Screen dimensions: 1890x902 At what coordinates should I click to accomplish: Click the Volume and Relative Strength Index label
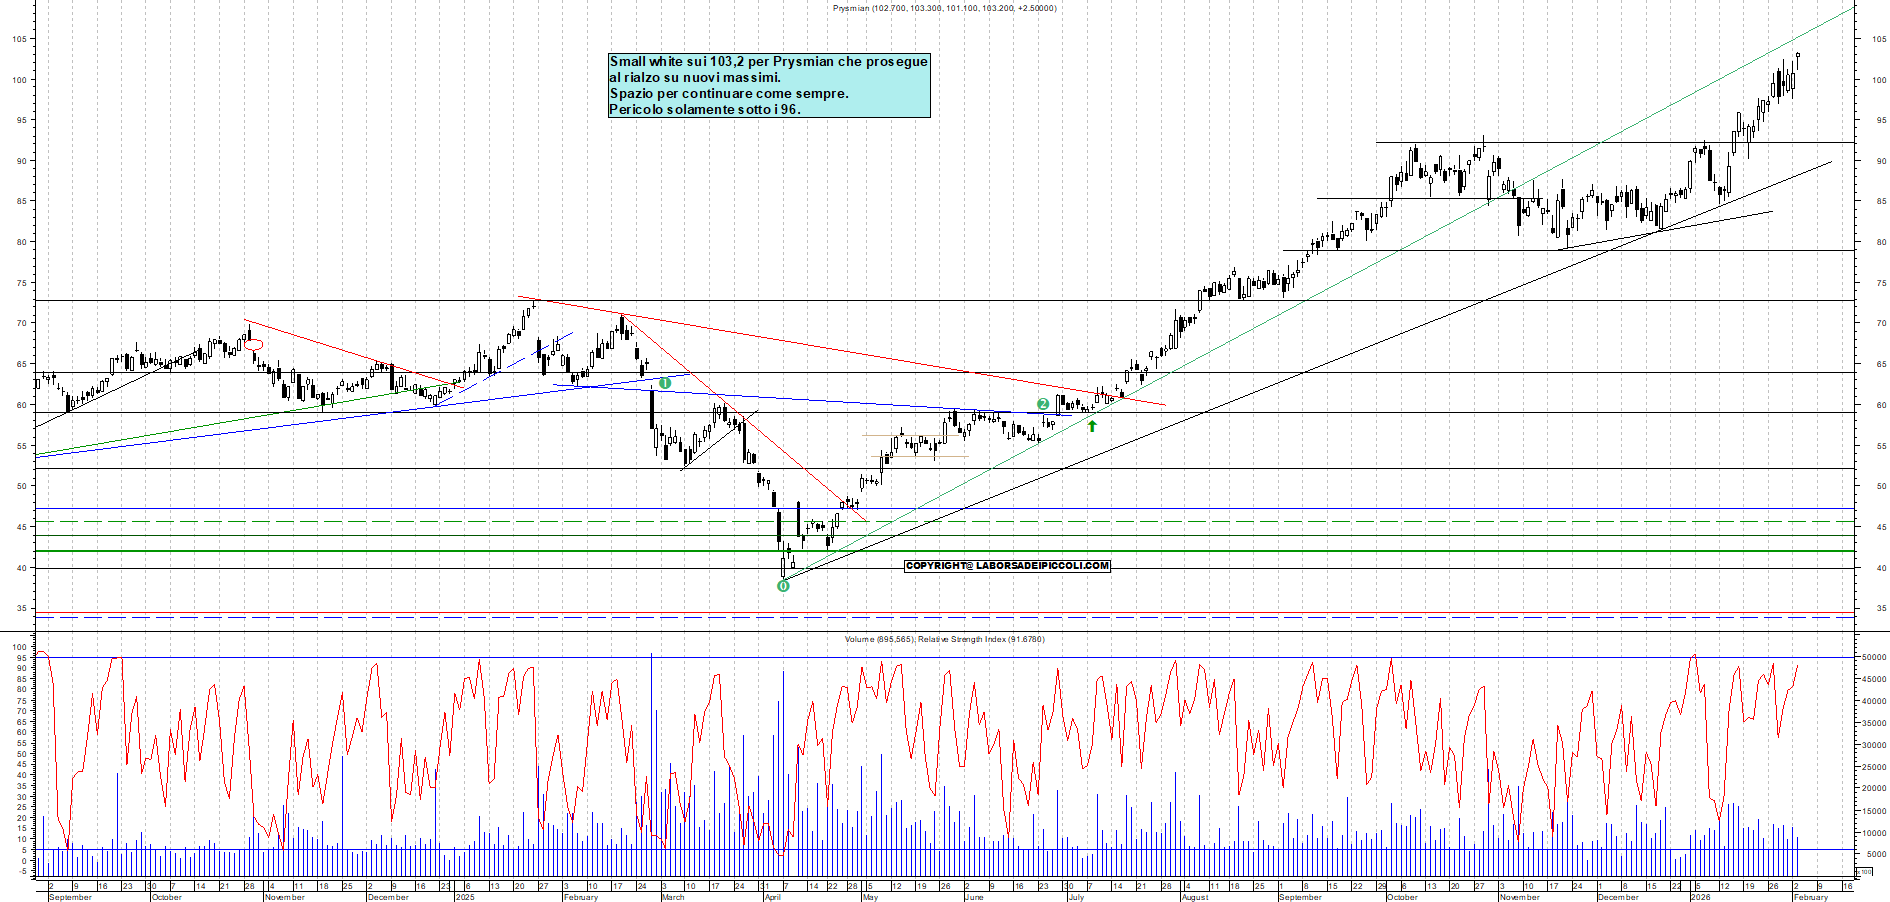pos(944,639)
